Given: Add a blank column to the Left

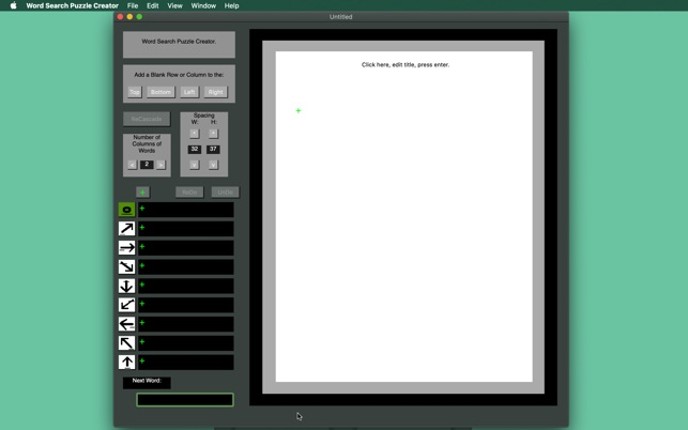Looking at the screenshot, I should pos(190,92).
